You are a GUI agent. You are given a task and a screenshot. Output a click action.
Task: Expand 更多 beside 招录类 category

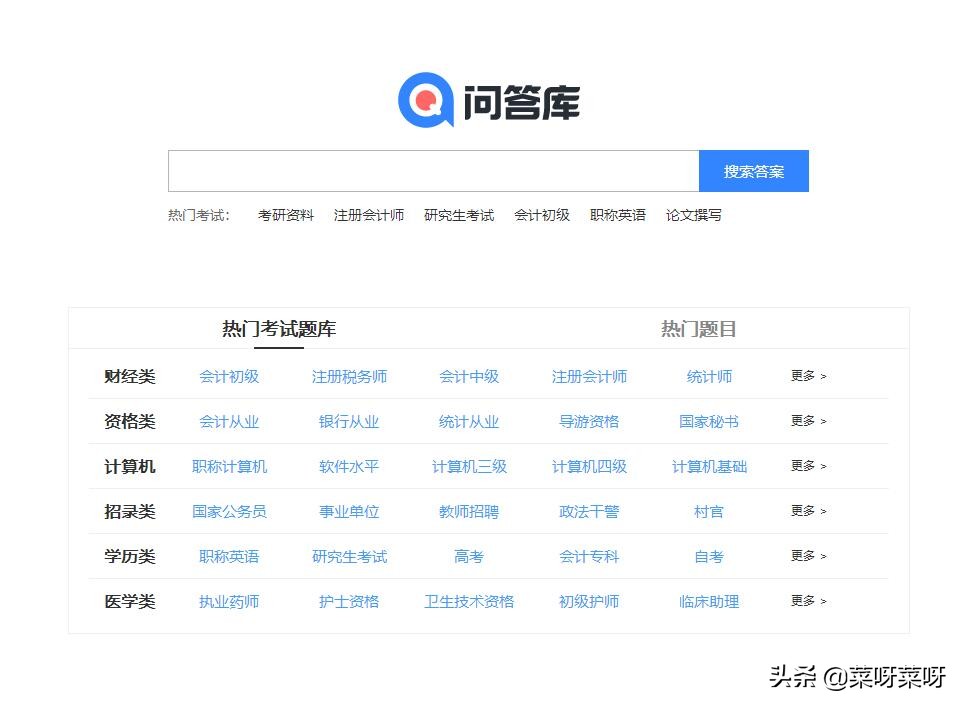pos(806,511)
